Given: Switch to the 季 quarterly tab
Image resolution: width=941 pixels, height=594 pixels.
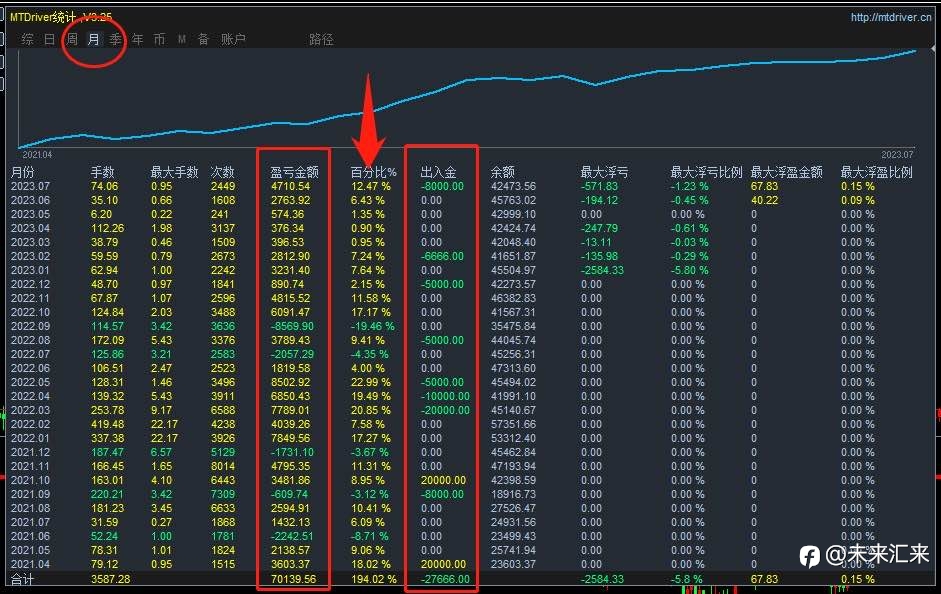Looking at the screenshot, I should point(115,40).
